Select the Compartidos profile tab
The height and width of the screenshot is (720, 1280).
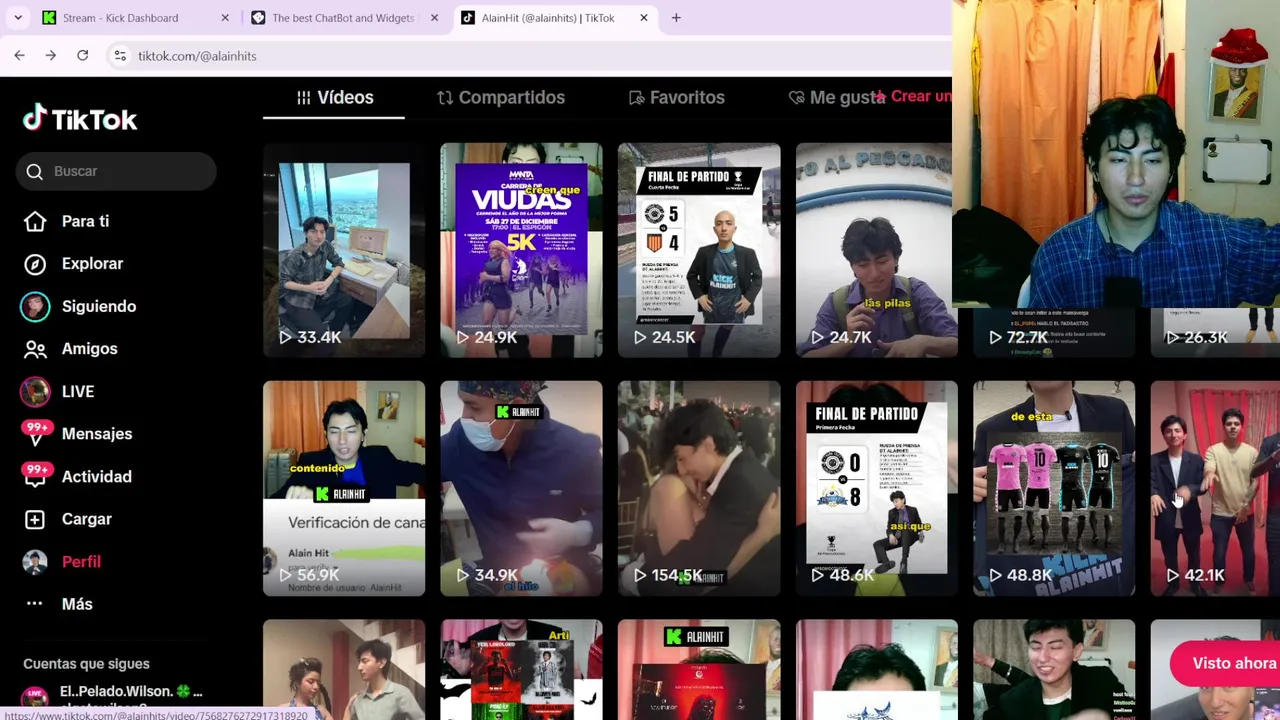tap(501, 97)
